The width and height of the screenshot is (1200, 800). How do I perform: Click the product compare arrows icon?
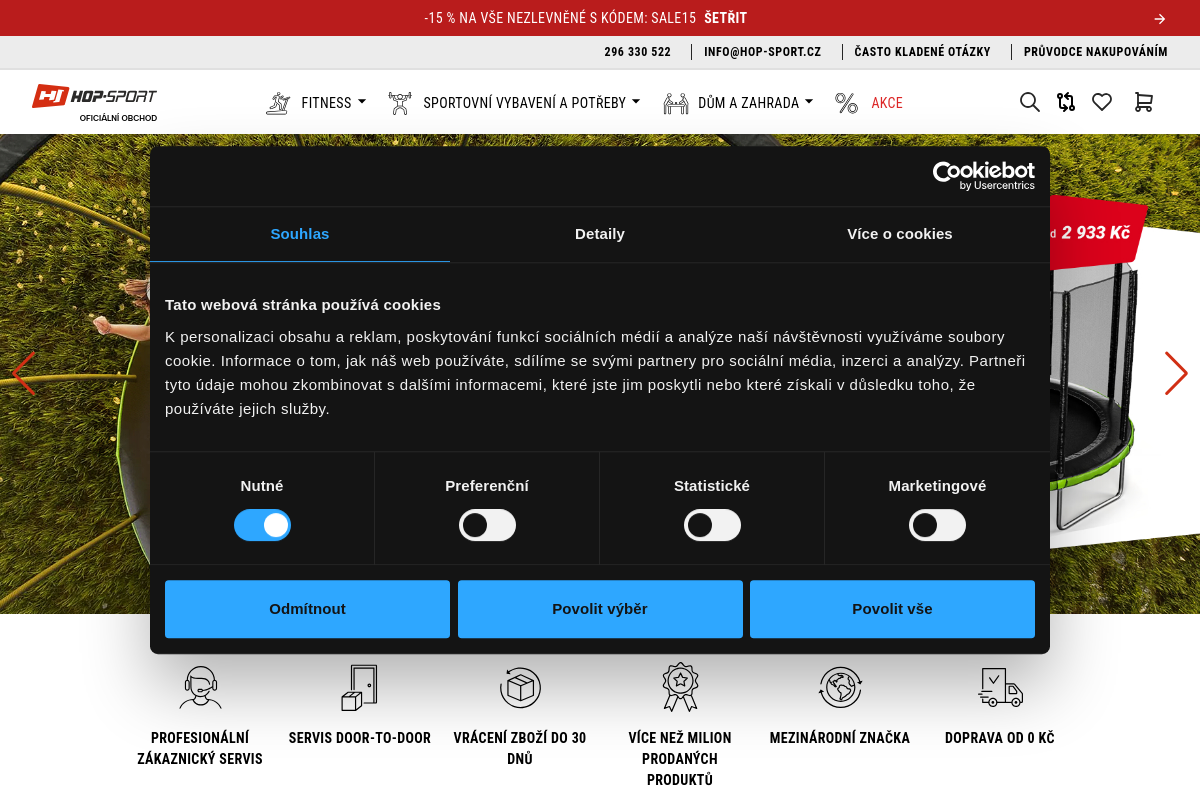click(x=1066, y=102)
